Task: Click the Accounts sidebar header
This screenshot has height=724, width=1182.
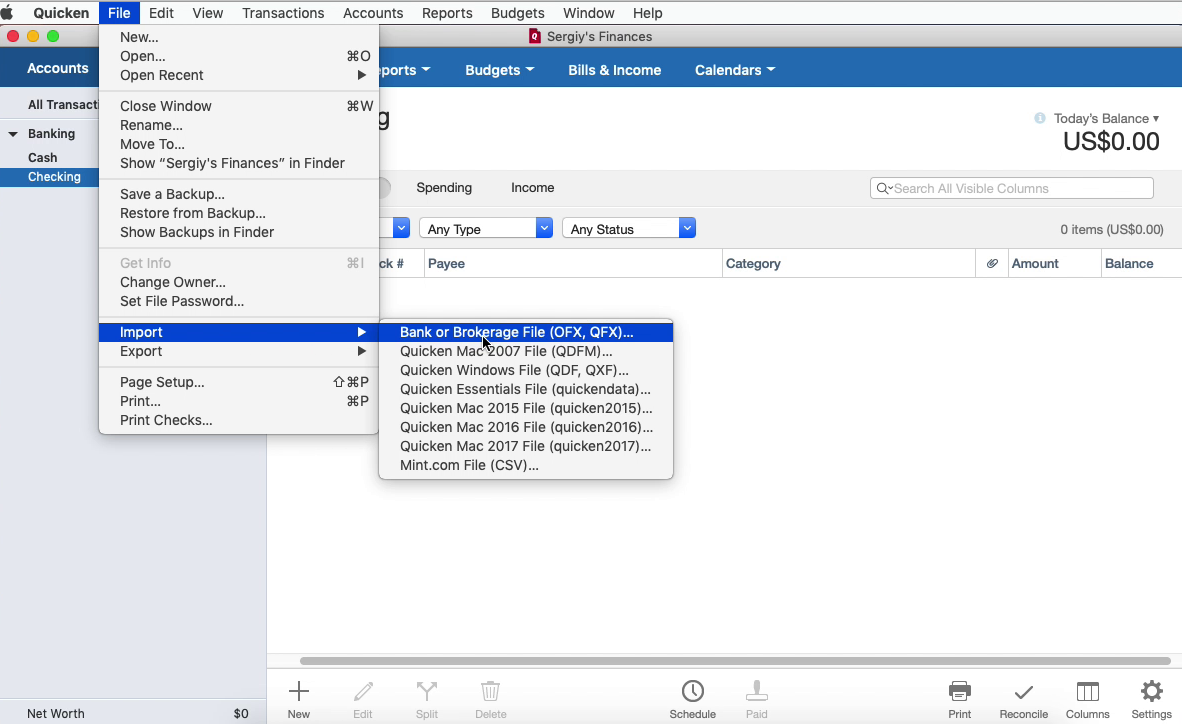Action: pyautogui.click(x=57, y=68)
